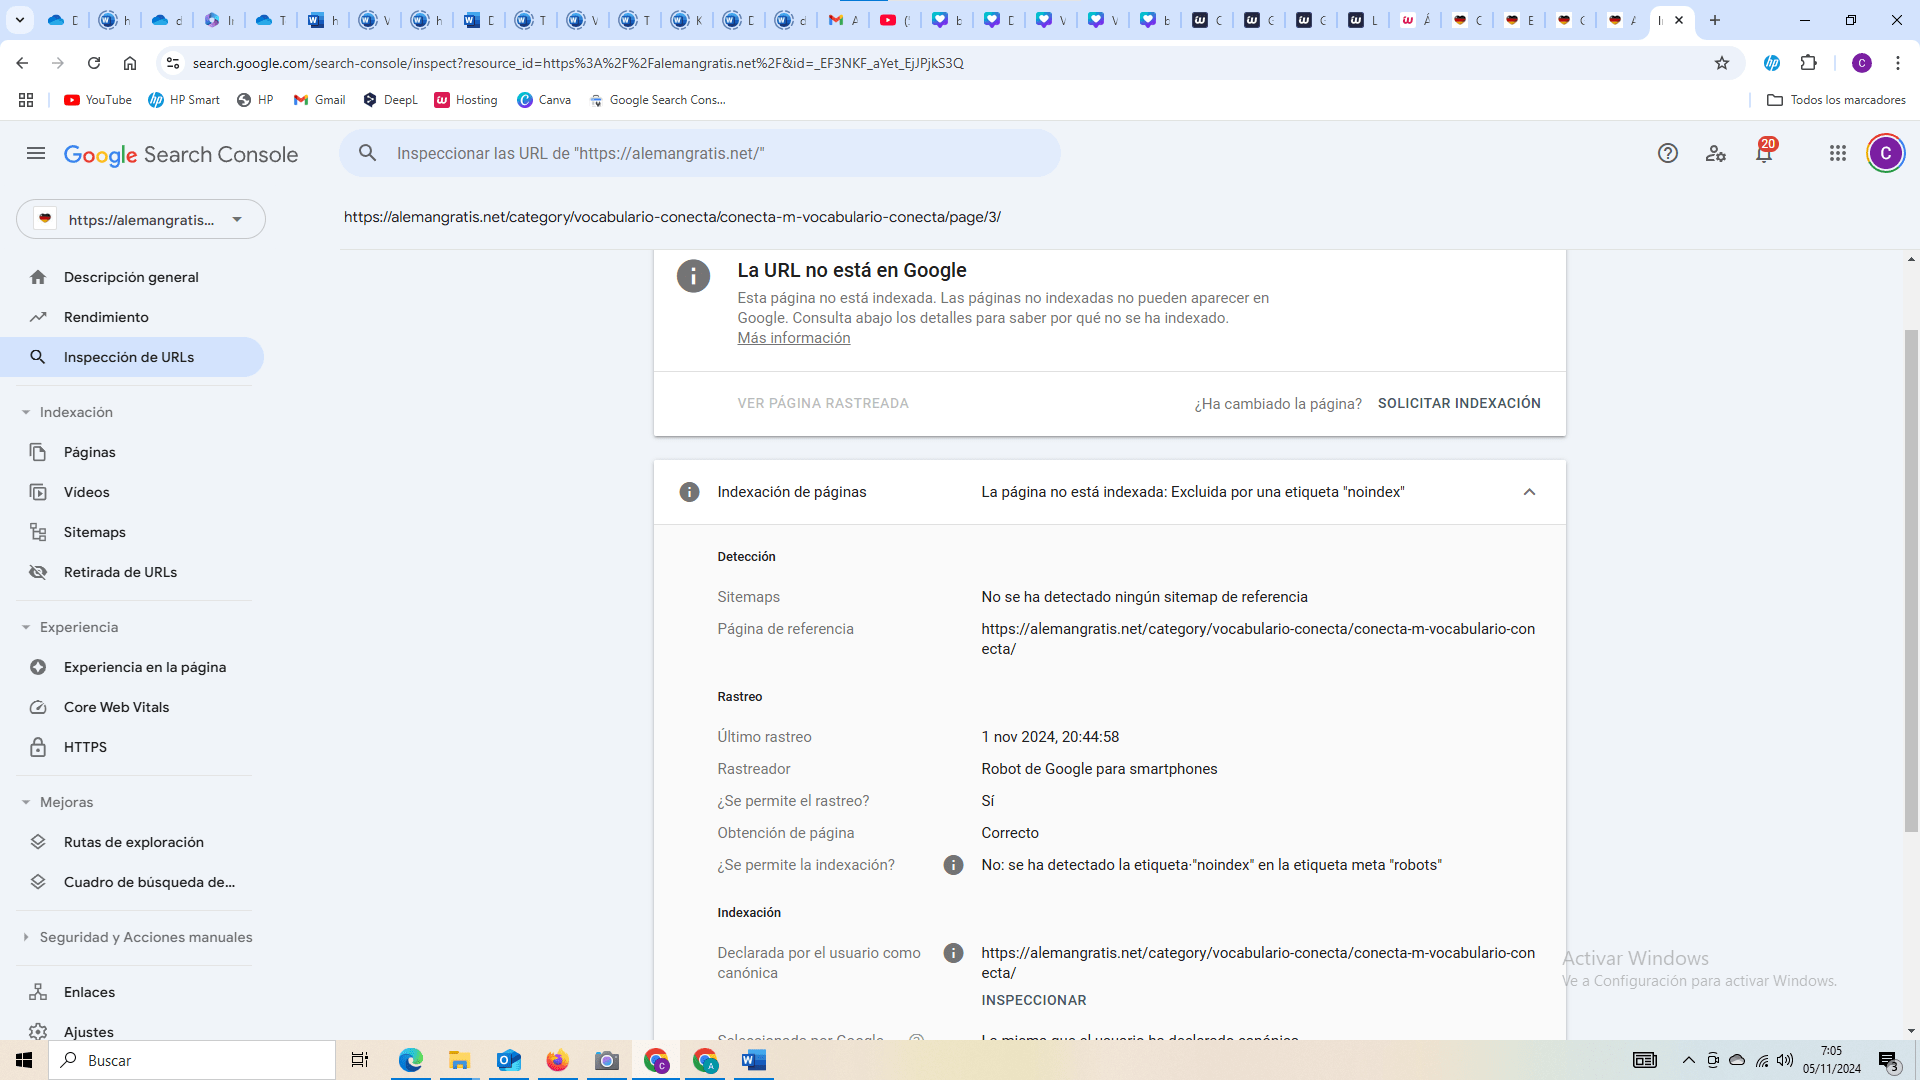Reload the page
Image resolution: width=1920 pixels, height=1080 pixels.
click(x=94, y=63)
